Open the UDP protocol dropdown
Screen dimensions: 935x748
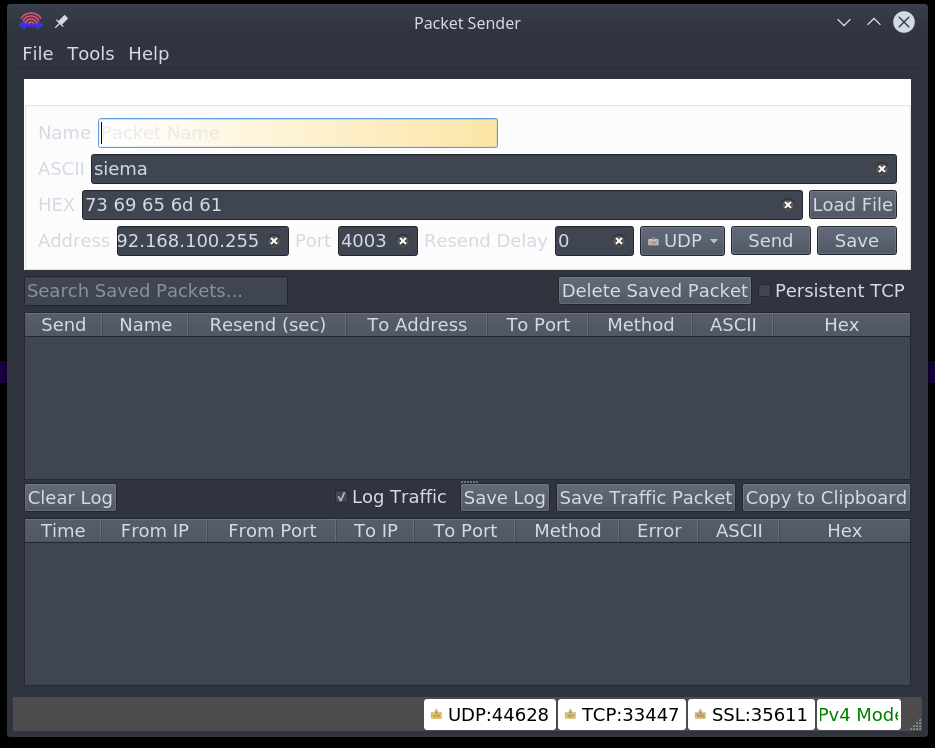tap(682, 241)
